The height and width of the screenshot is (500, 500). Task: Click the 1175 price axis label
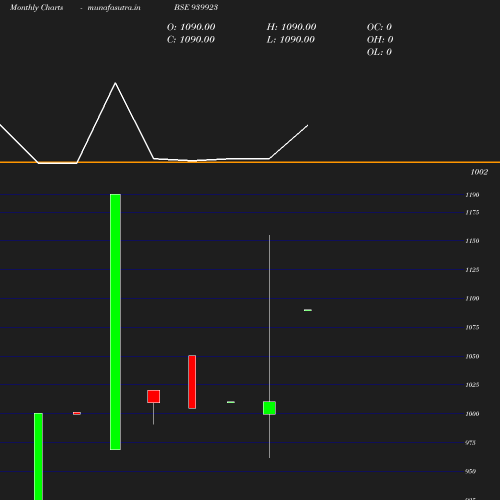click(x=472, y=212)
